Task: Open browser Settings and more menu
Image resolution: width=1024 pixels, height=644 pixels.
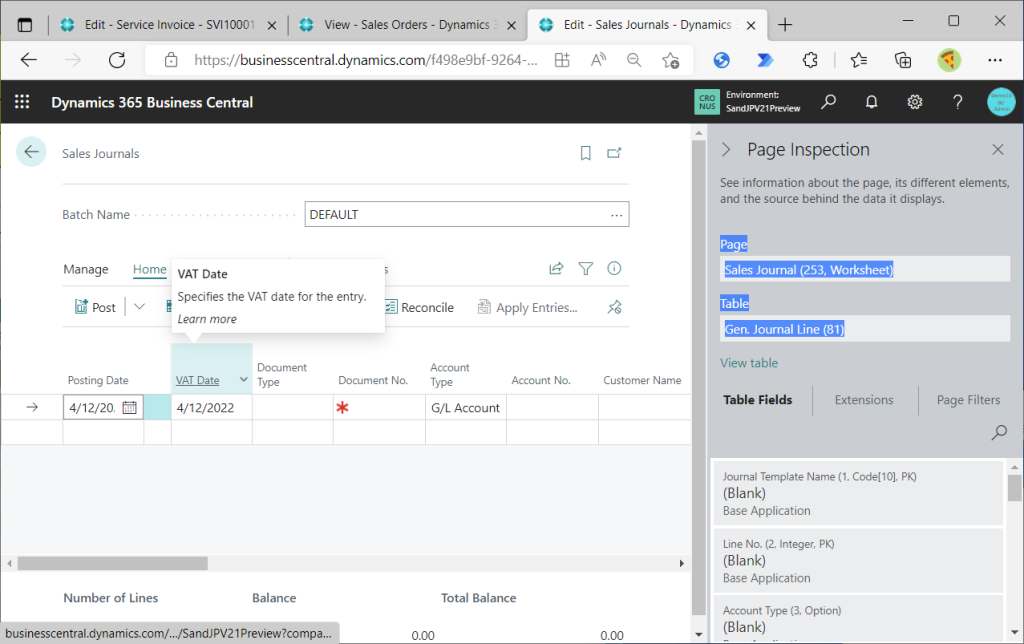Action: [x=995, y=60]
